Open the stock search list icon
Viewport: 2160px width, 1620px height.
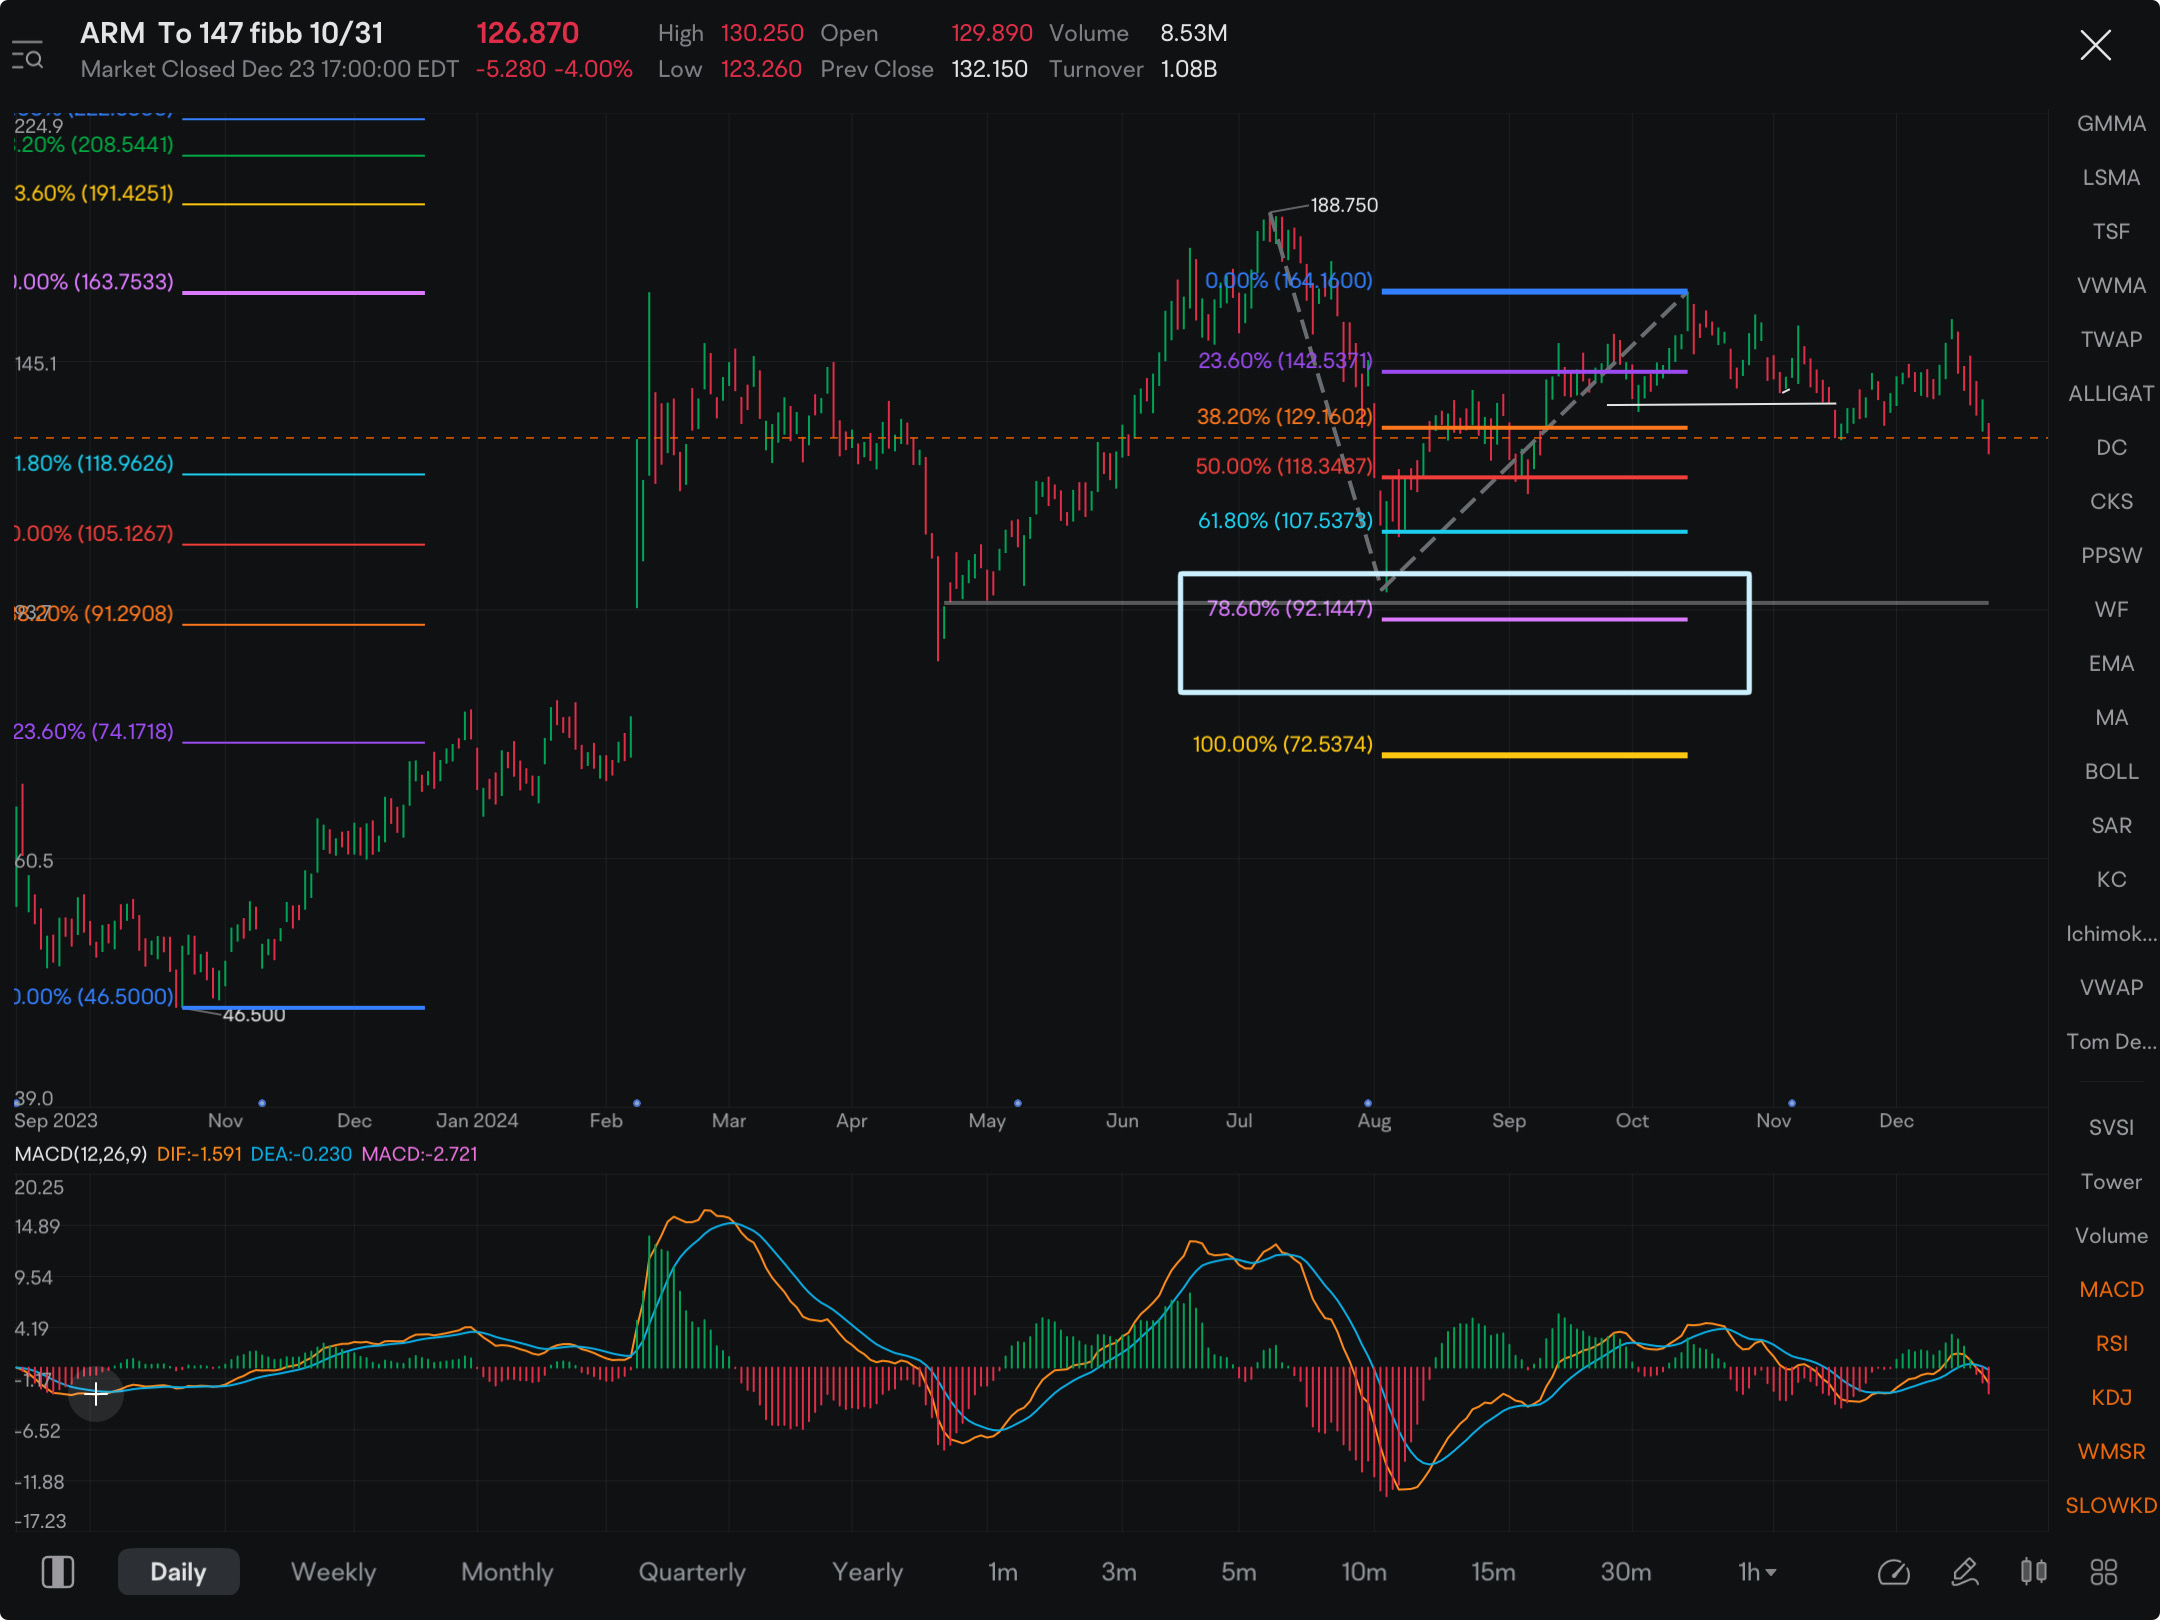(27, 54)
